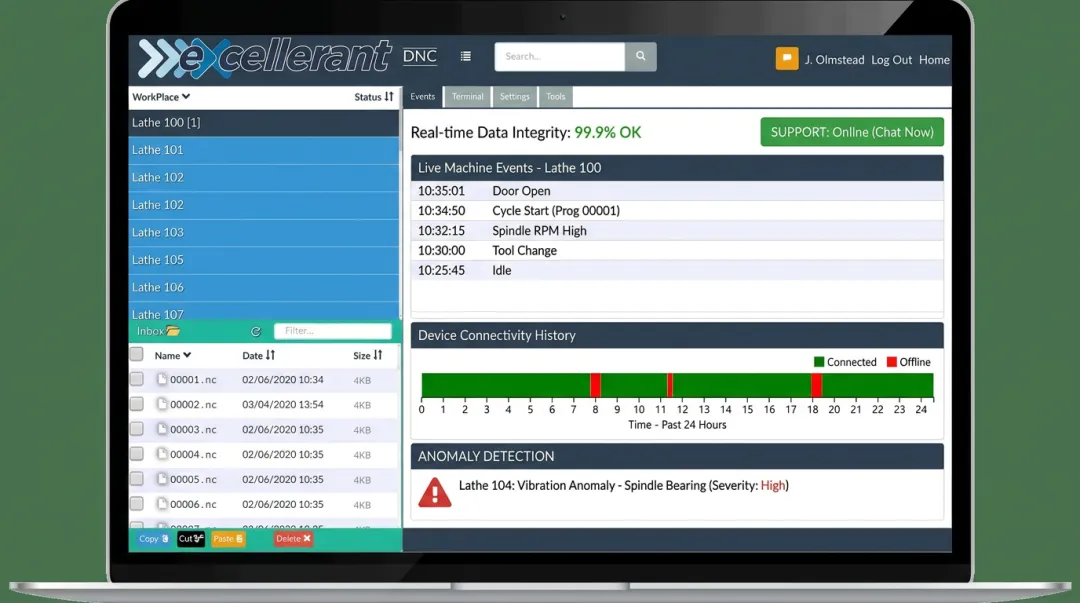Viewport: 1080px width, 603px height.
Task: Check the box for 00004.nc
Action: (136, 453)
